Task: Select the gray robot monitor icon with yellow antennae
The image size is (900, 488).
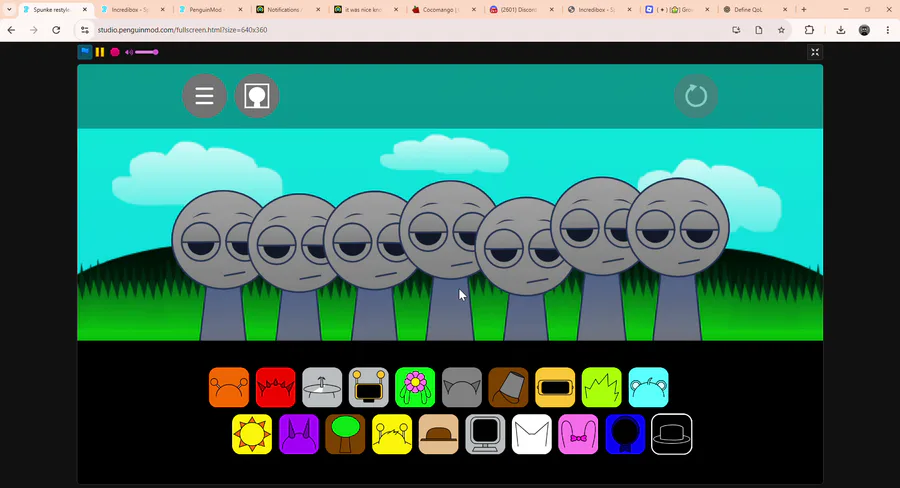Action: pyautogui.click(x=368, y=388)
